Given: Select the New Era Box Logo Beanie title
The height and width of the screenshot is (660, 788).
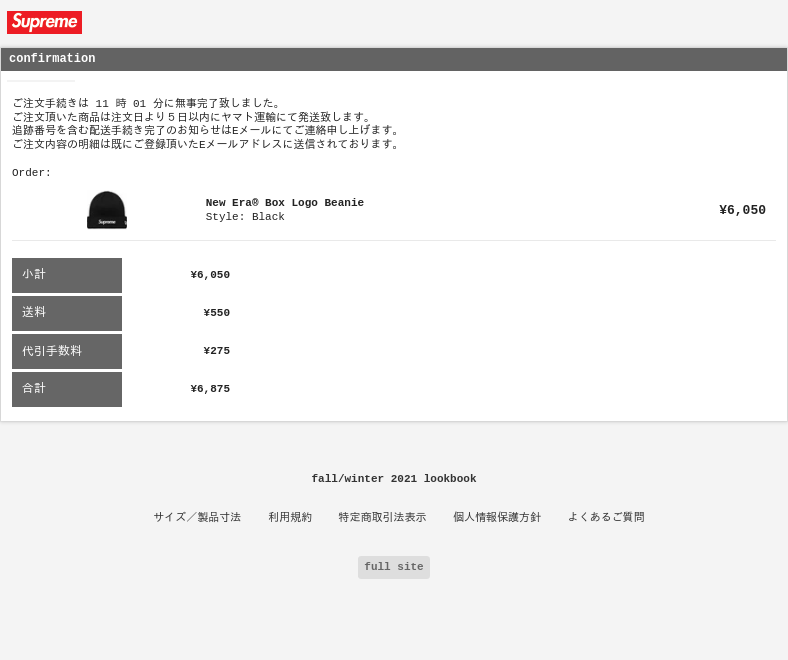Looking at the screenshot, I should coord(284,203).
